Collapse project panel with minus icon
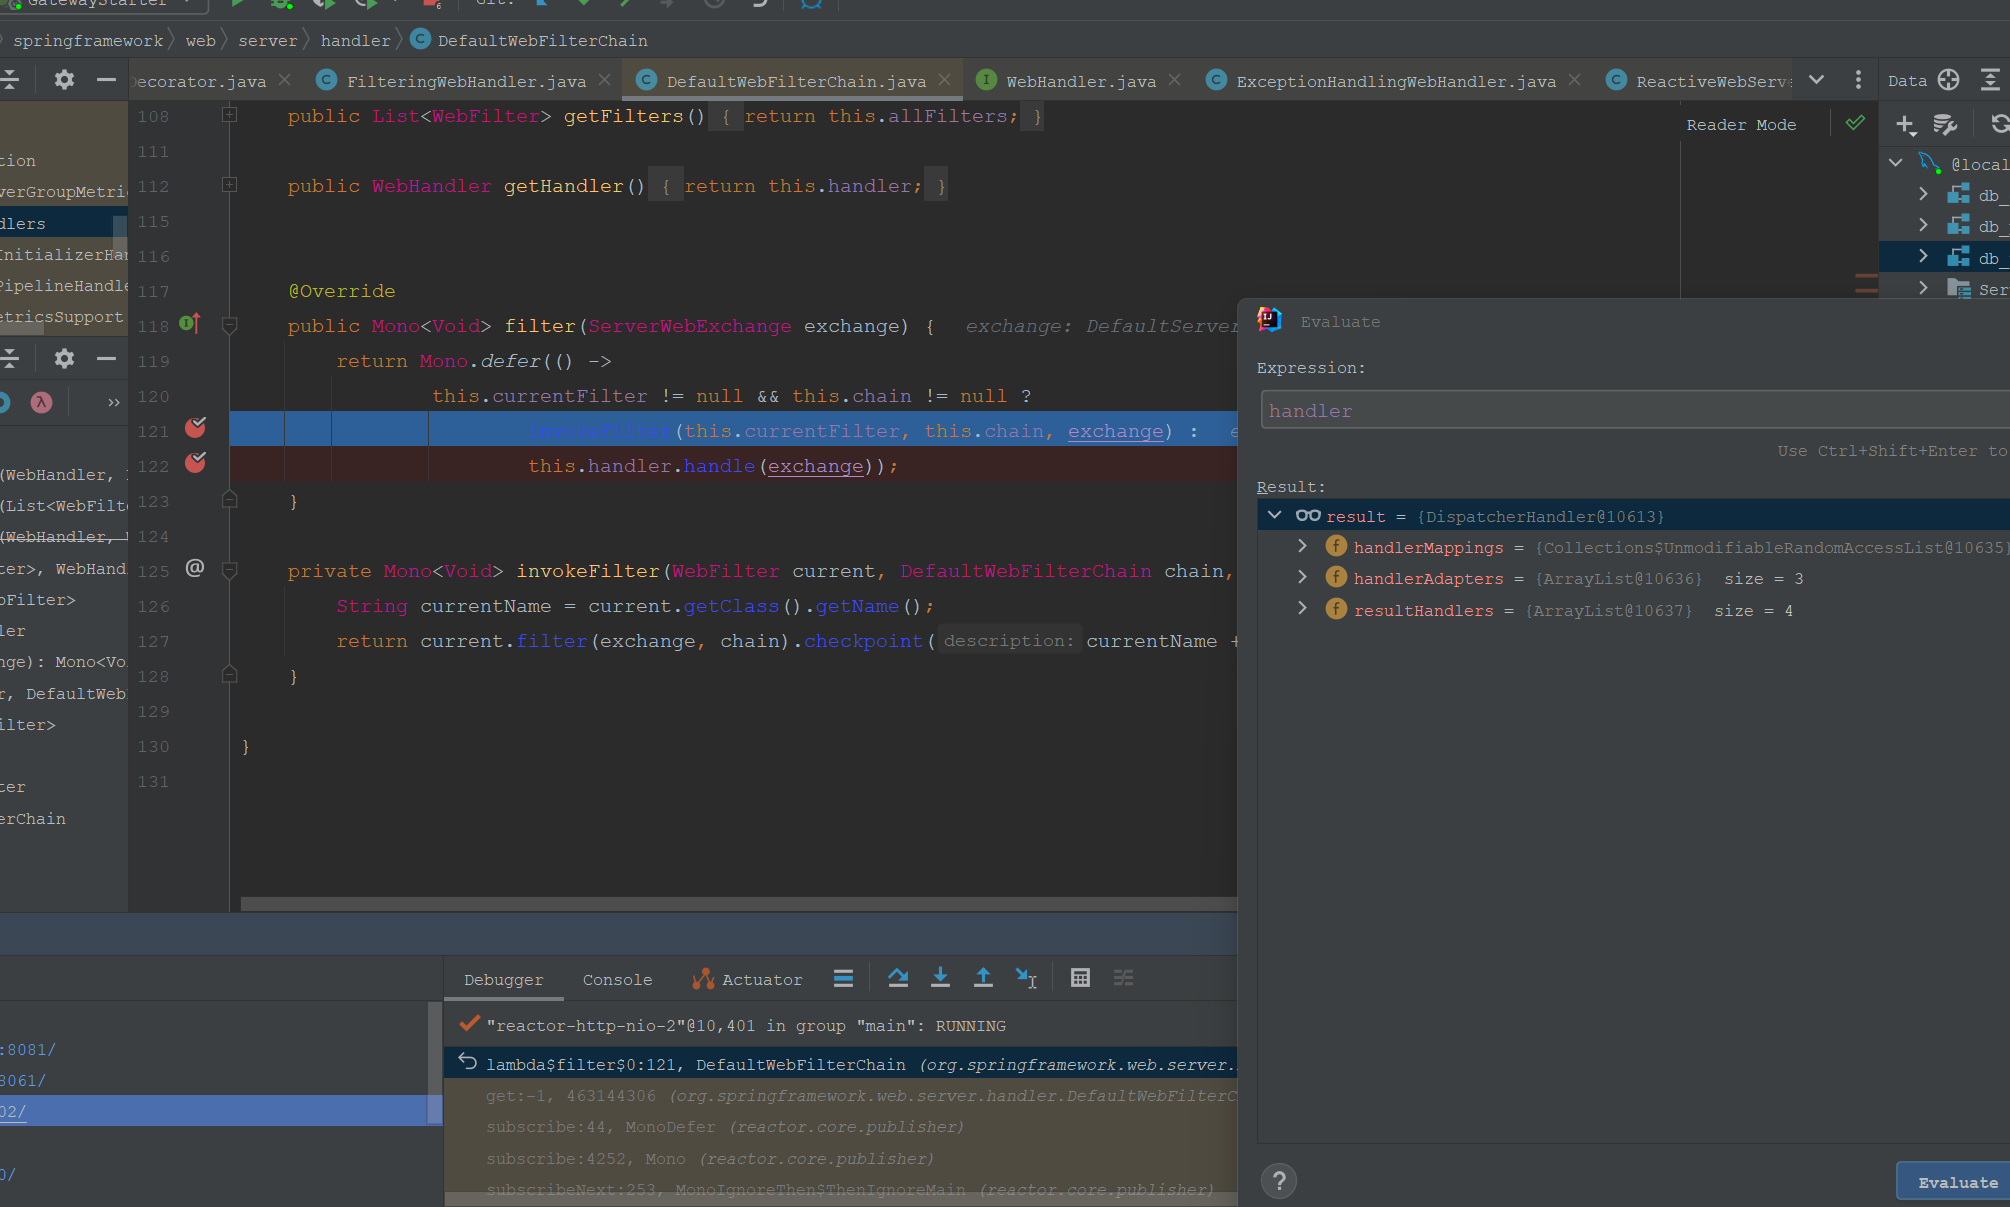The image size is (2010, 1207). click(106, 80)
